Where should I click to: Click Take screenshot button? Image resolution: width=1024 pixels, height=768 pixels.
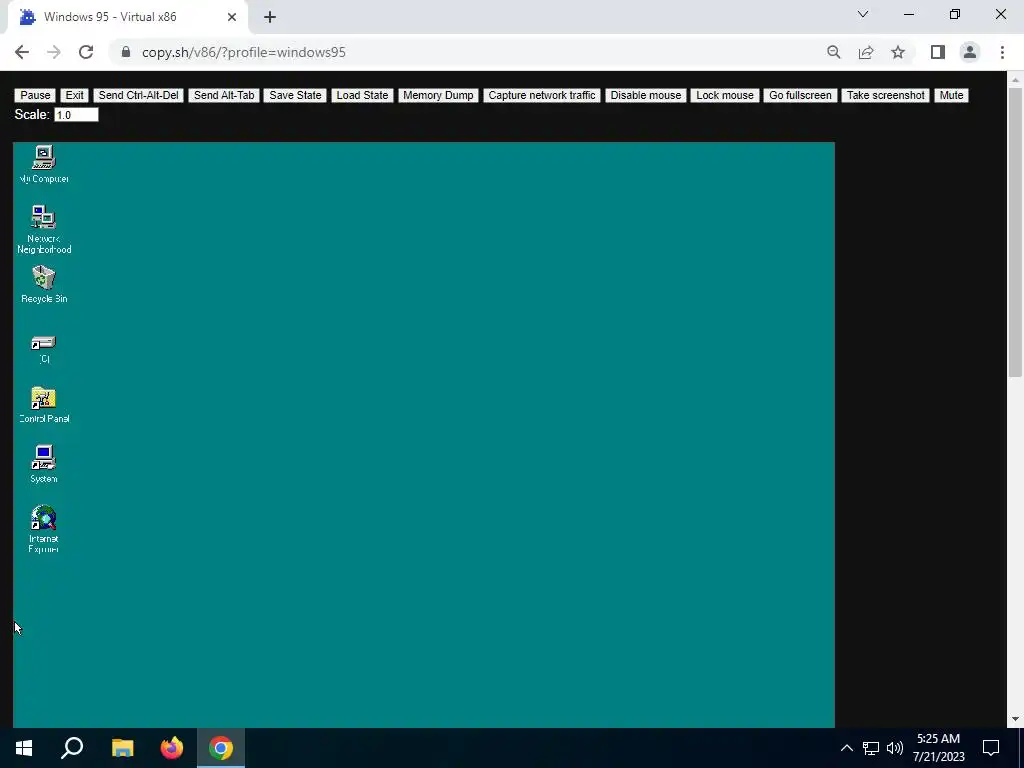(x=886, y=95)
